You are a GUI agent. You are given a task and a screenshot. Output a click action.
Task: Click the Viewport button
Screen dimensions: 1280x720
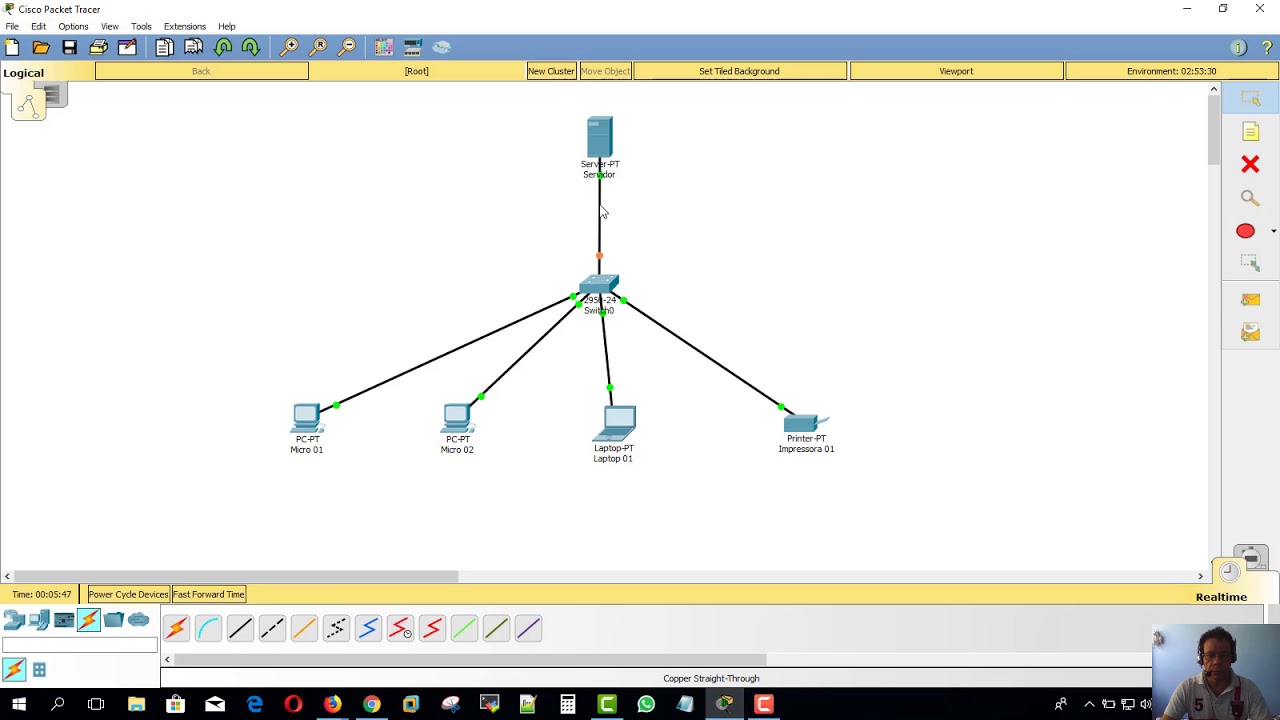click(x=956, y=71)
